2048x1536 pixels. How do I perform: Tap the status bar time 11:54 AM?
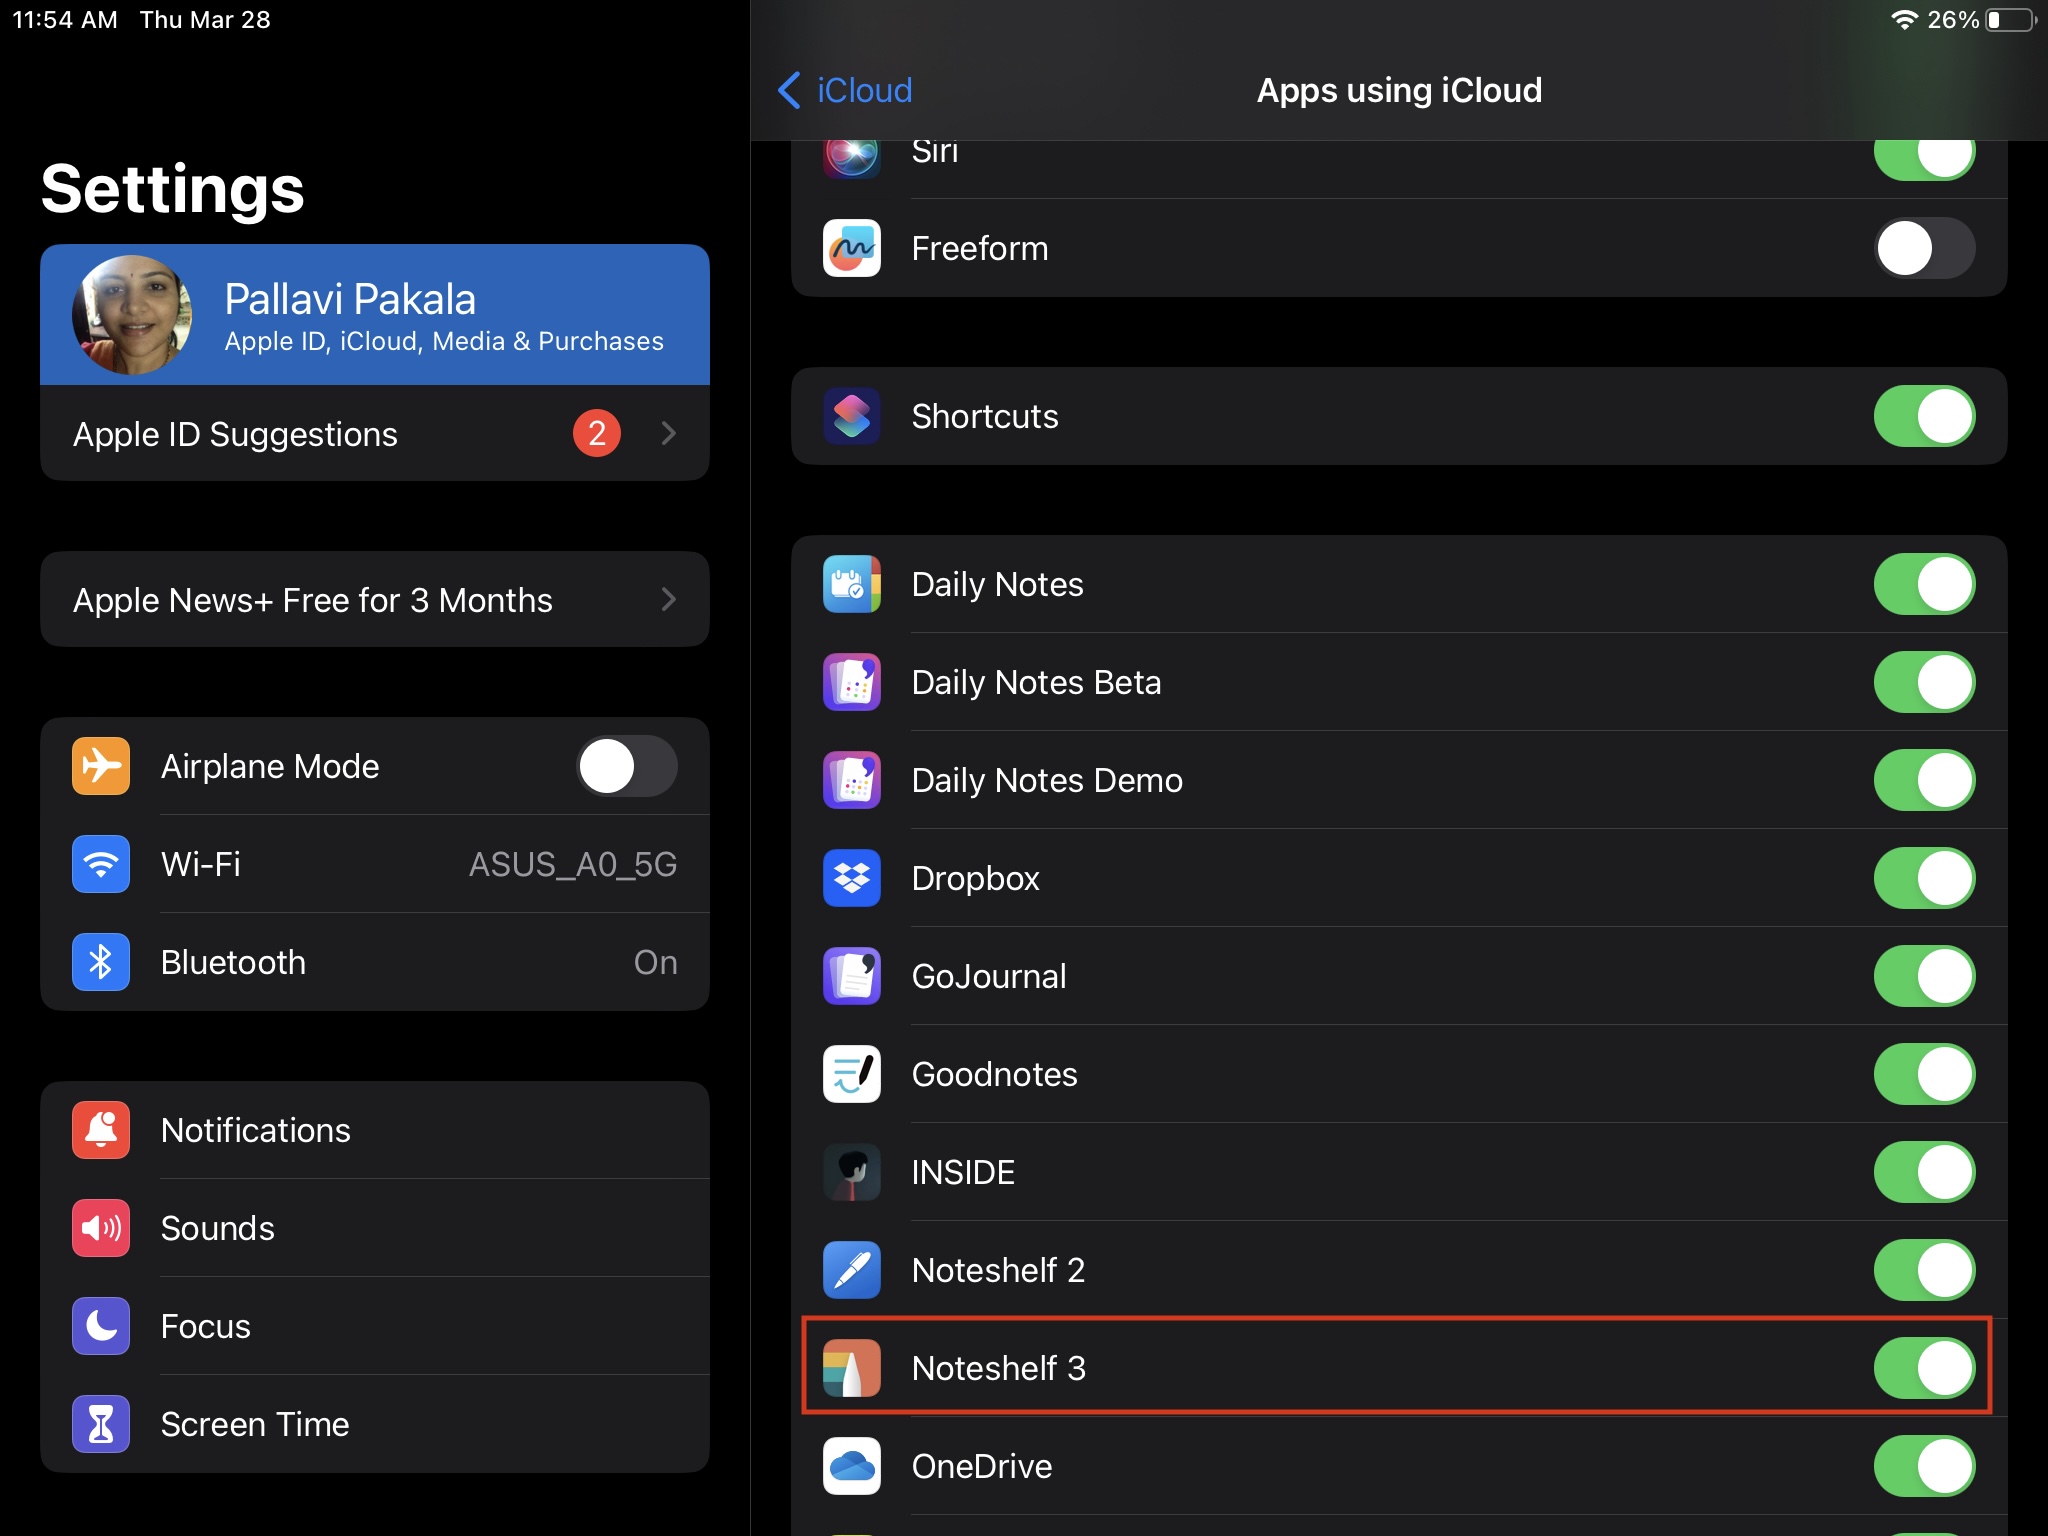tap(65, 20)
